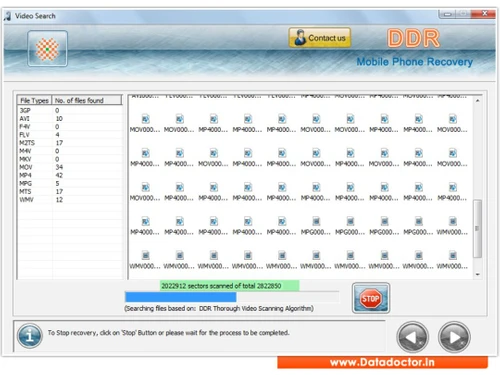Select the 3GP file type row
The width and height of the screenshot is (500, 375).
pos(70,110)
